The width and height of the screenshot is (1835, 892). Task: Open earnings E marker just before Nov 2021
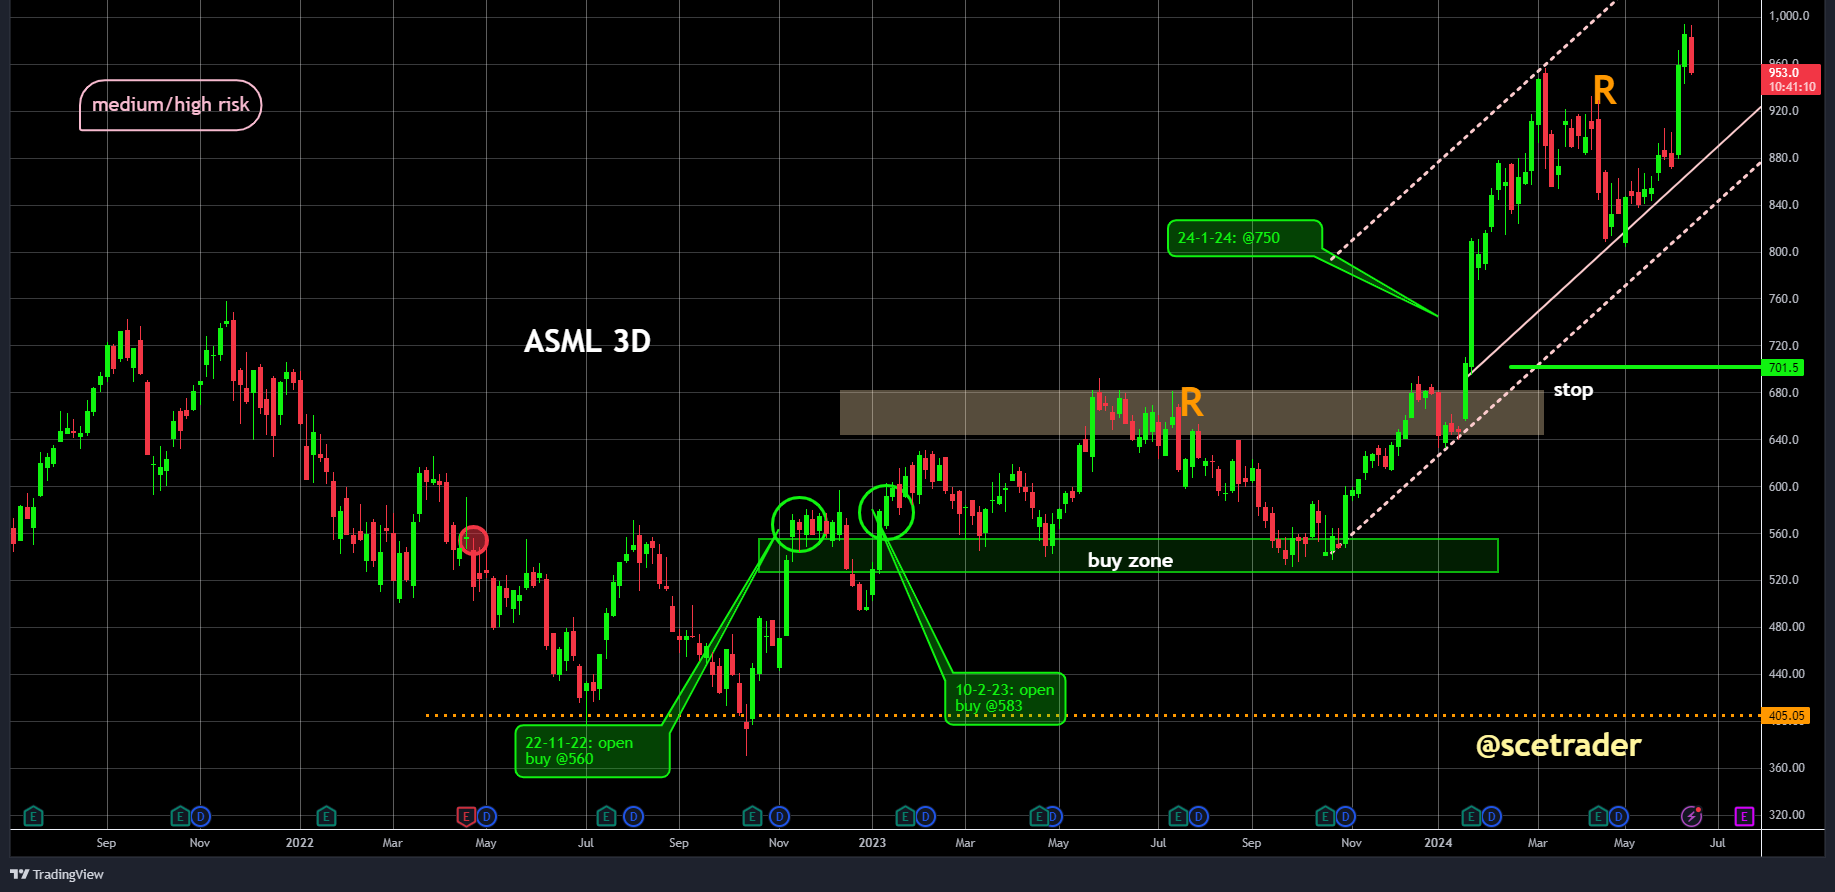tap(180, 817)
